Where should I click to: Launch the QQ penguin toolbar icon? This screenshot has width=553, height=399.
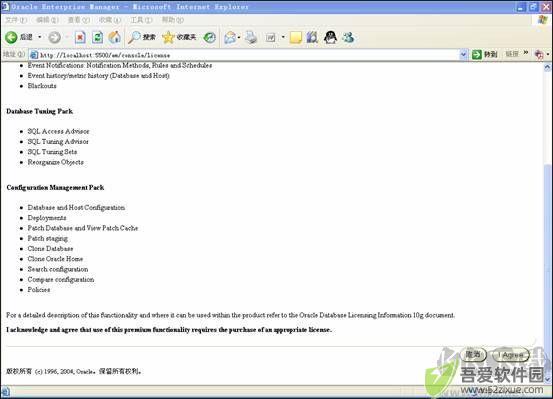click(x=330, y=37)
